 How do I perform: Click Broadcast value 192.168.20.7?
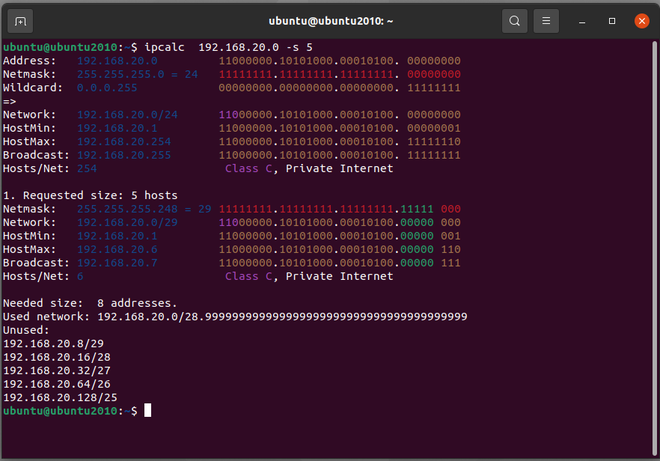click(x=117, y=263)
